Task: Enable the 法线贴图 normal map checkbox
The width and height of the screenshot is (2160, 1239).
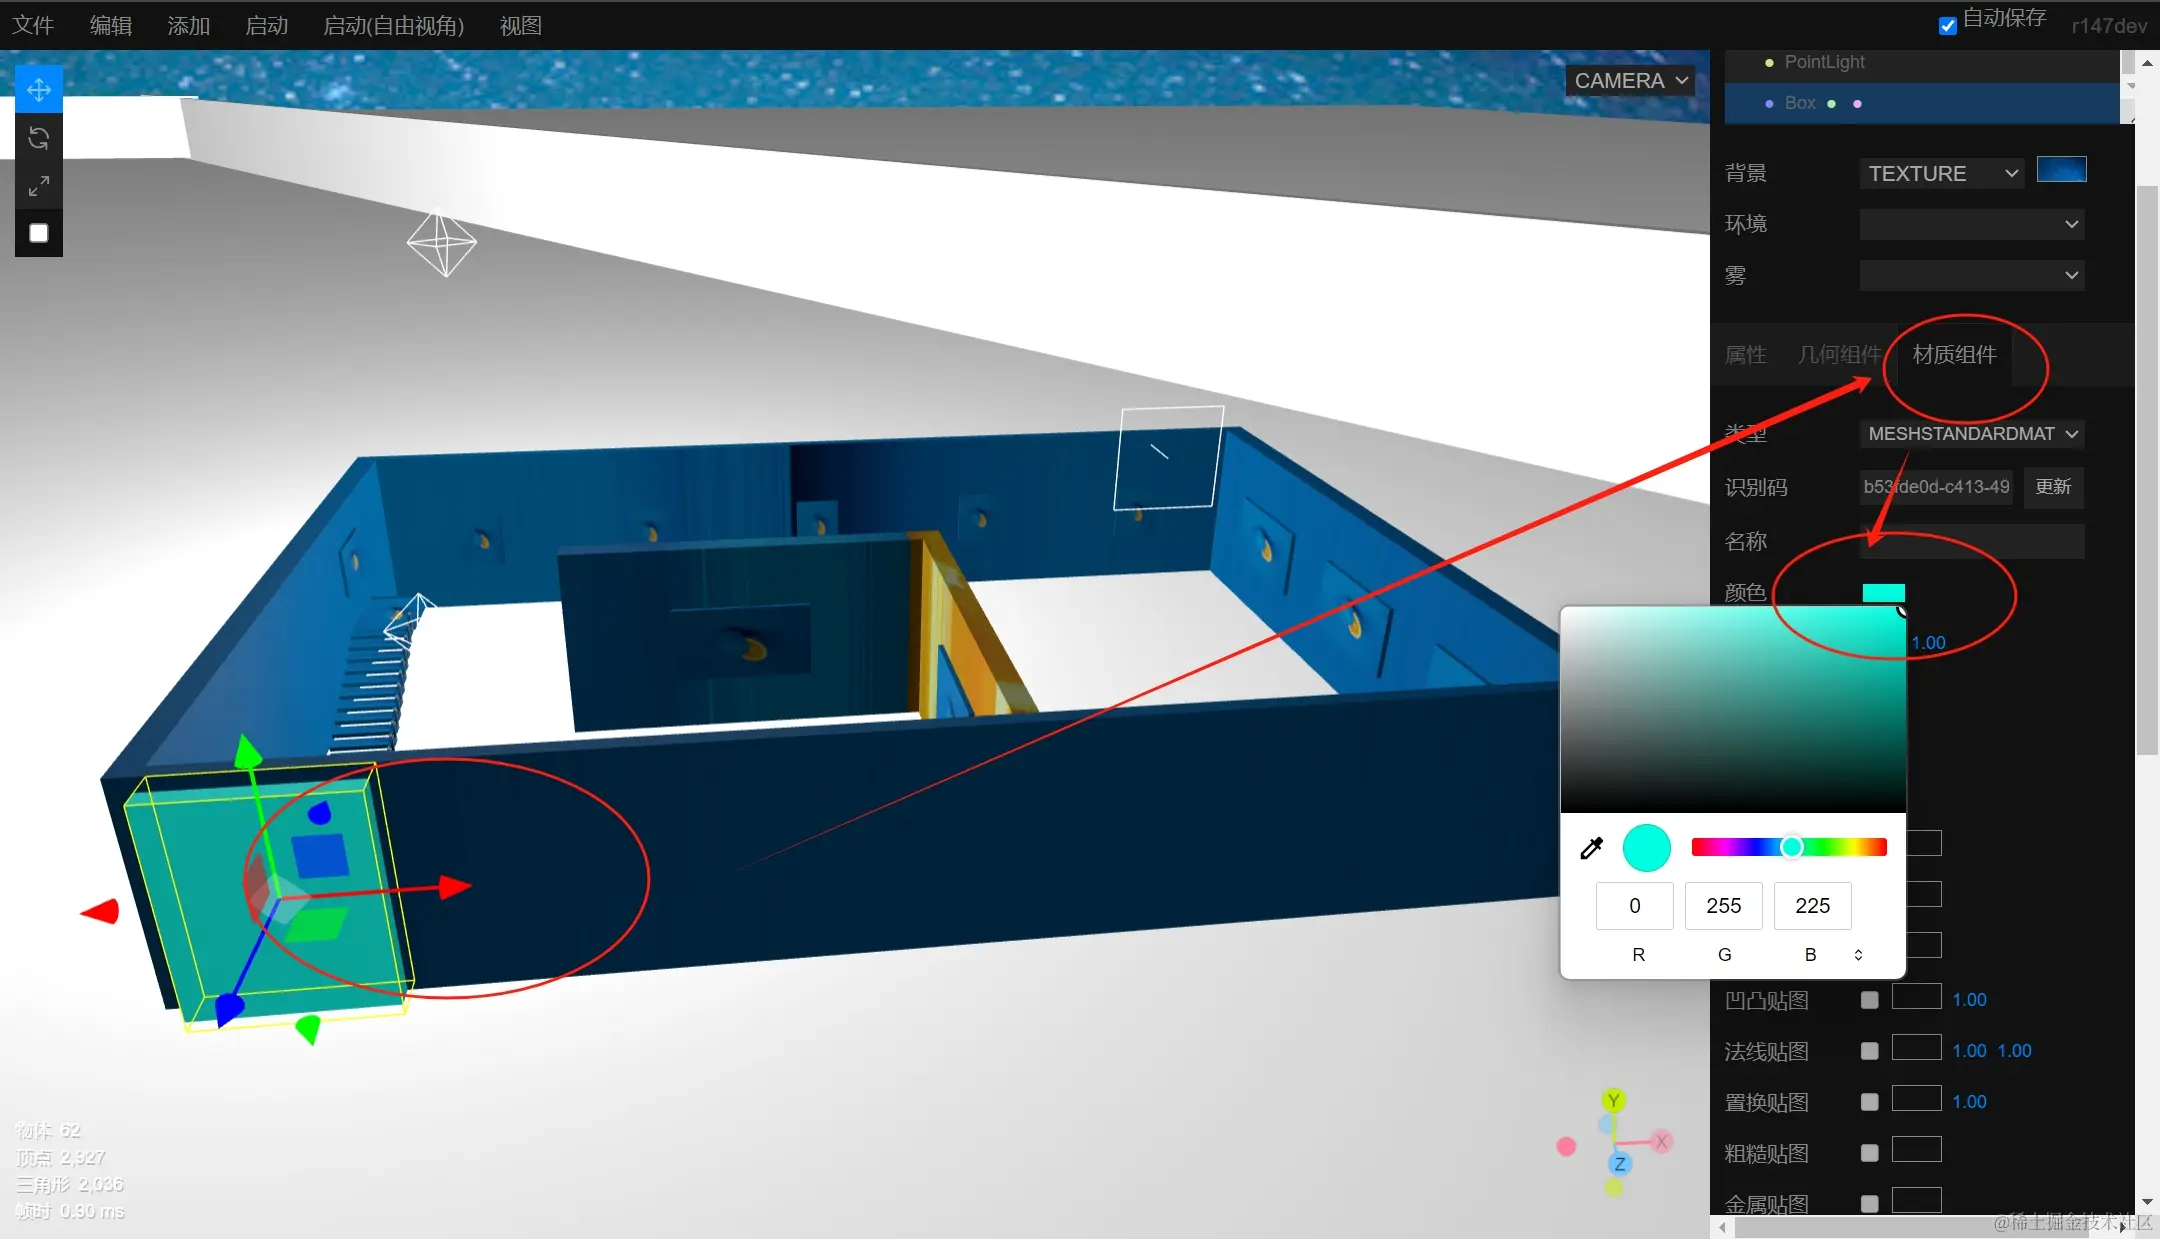Action: coord(1869,1051)
